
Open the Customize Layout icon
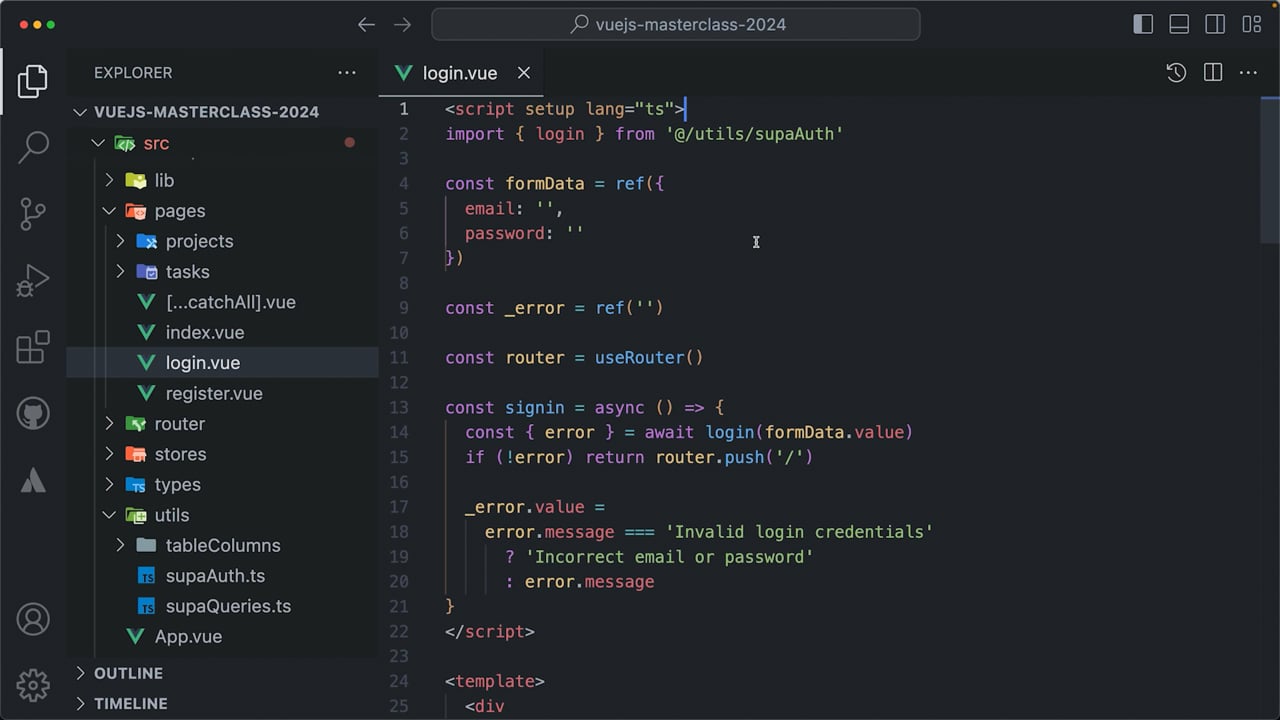(1251, 25)
